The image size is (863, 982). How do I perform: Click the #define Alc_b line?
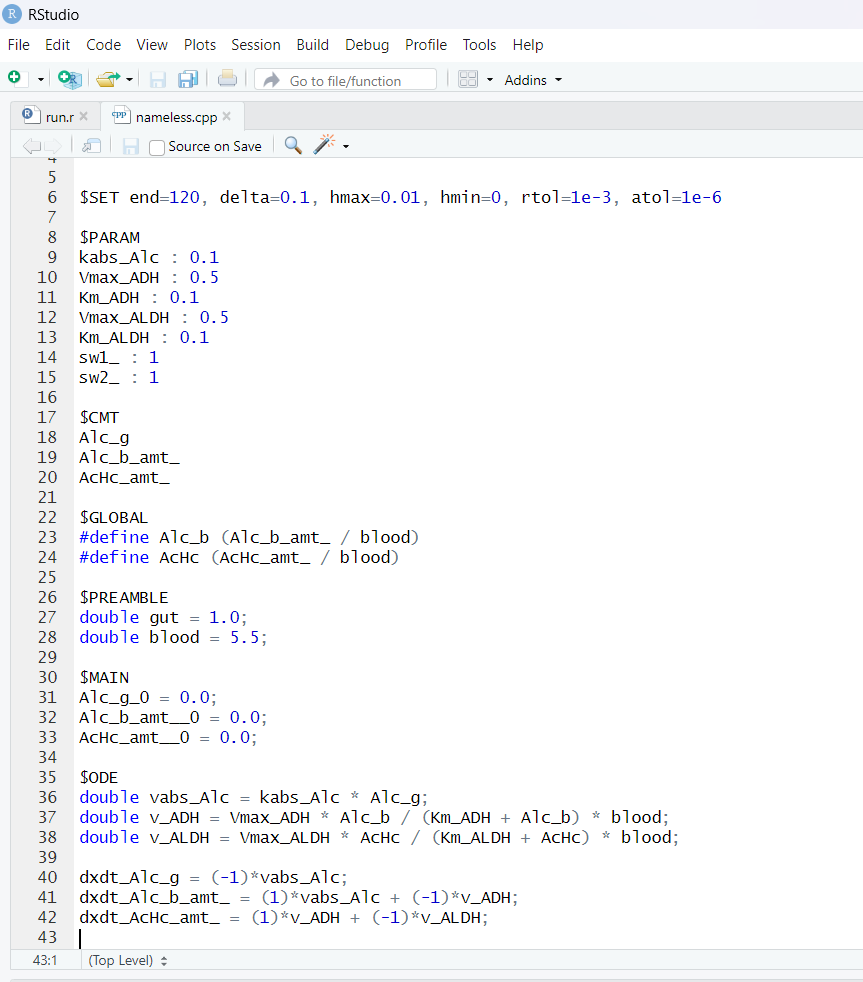tap(249, 537)
